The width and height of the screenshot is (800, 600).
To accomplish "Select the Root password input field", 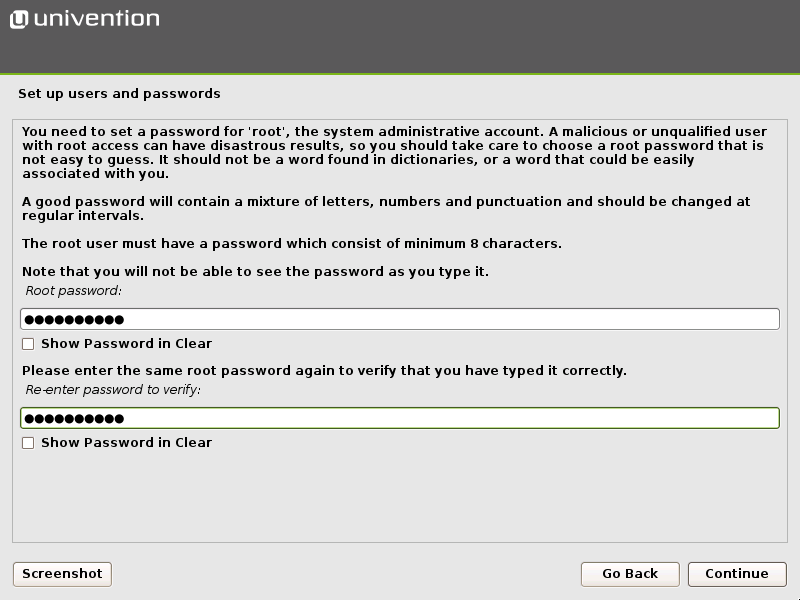I will 400,318.
